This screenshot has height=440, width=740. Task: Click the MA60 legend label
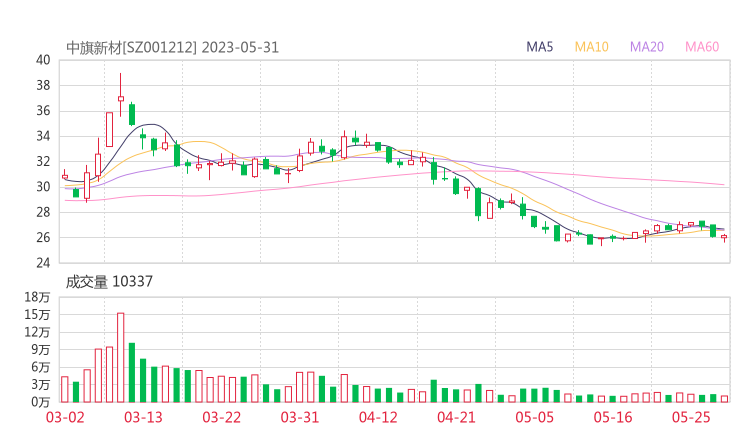pos(702,47)
